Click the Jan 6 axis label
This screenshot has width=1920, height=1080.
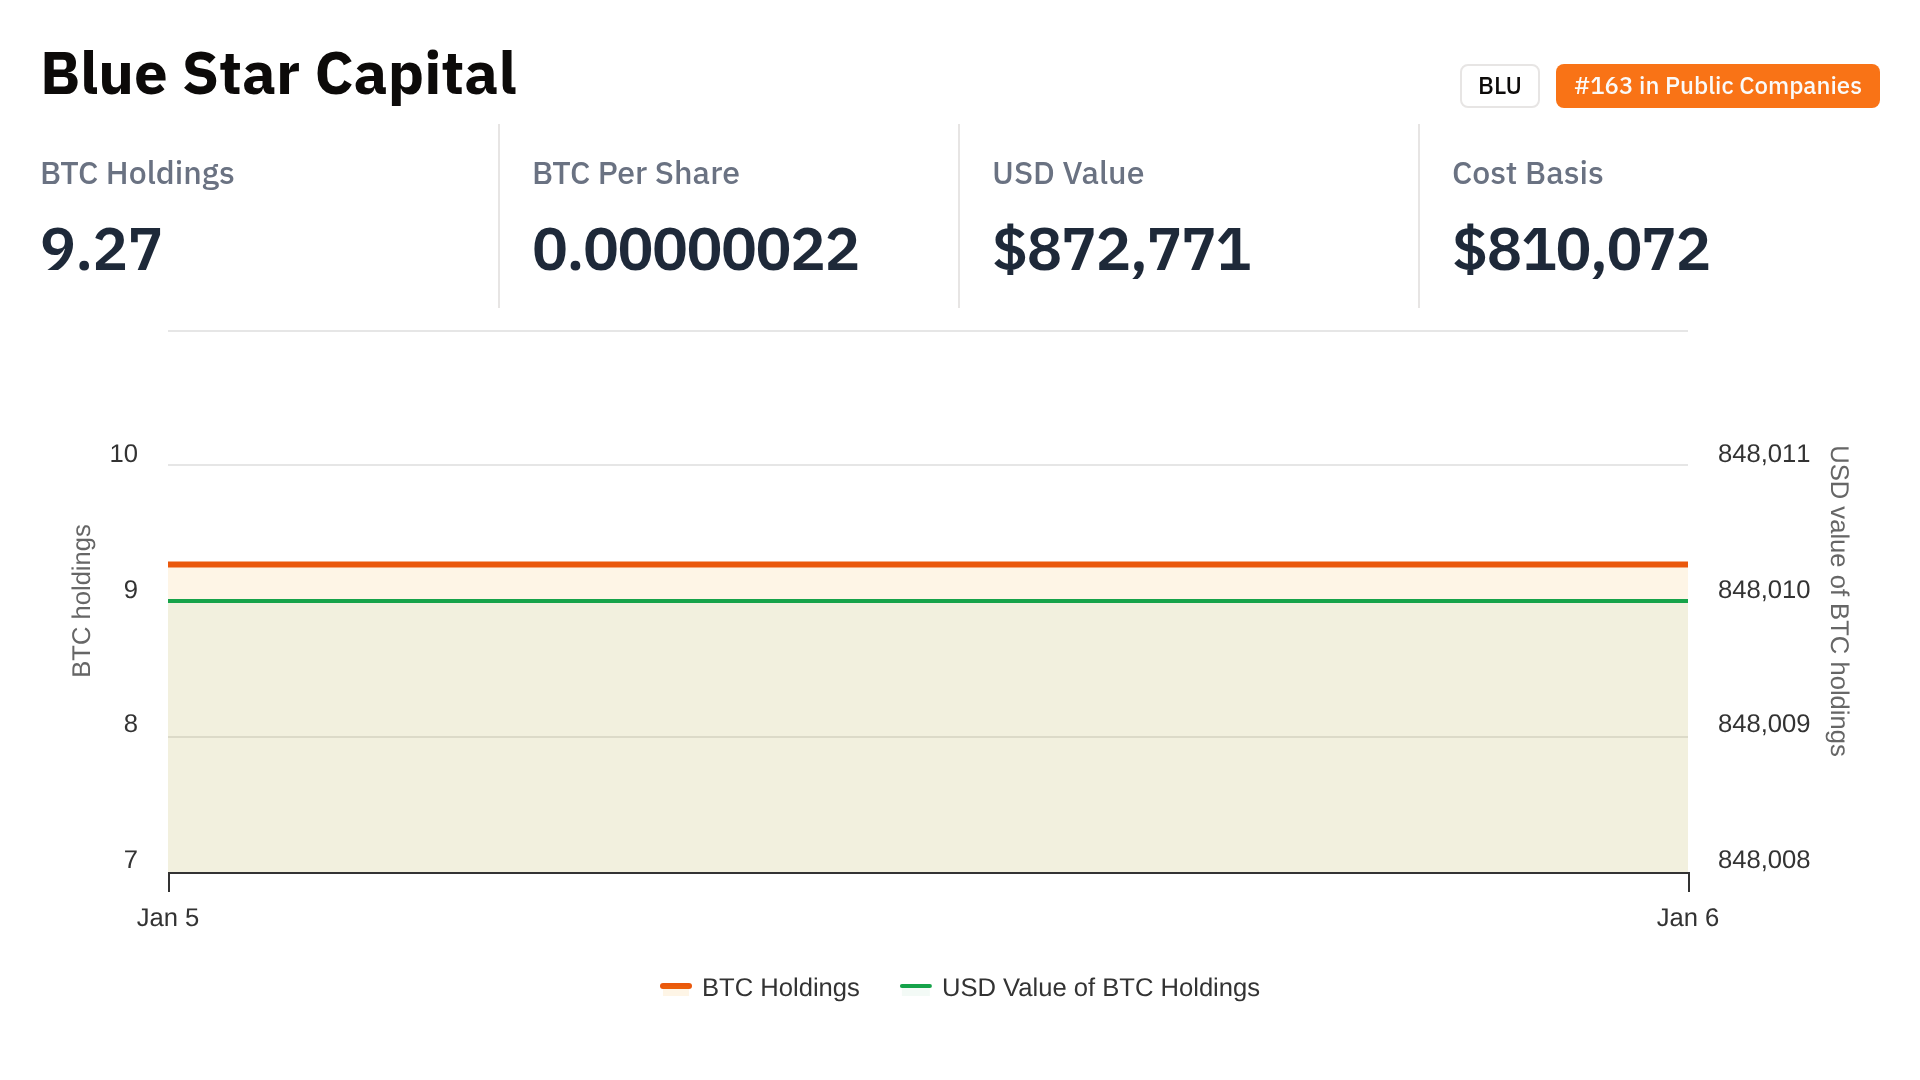pos(1687,917)
